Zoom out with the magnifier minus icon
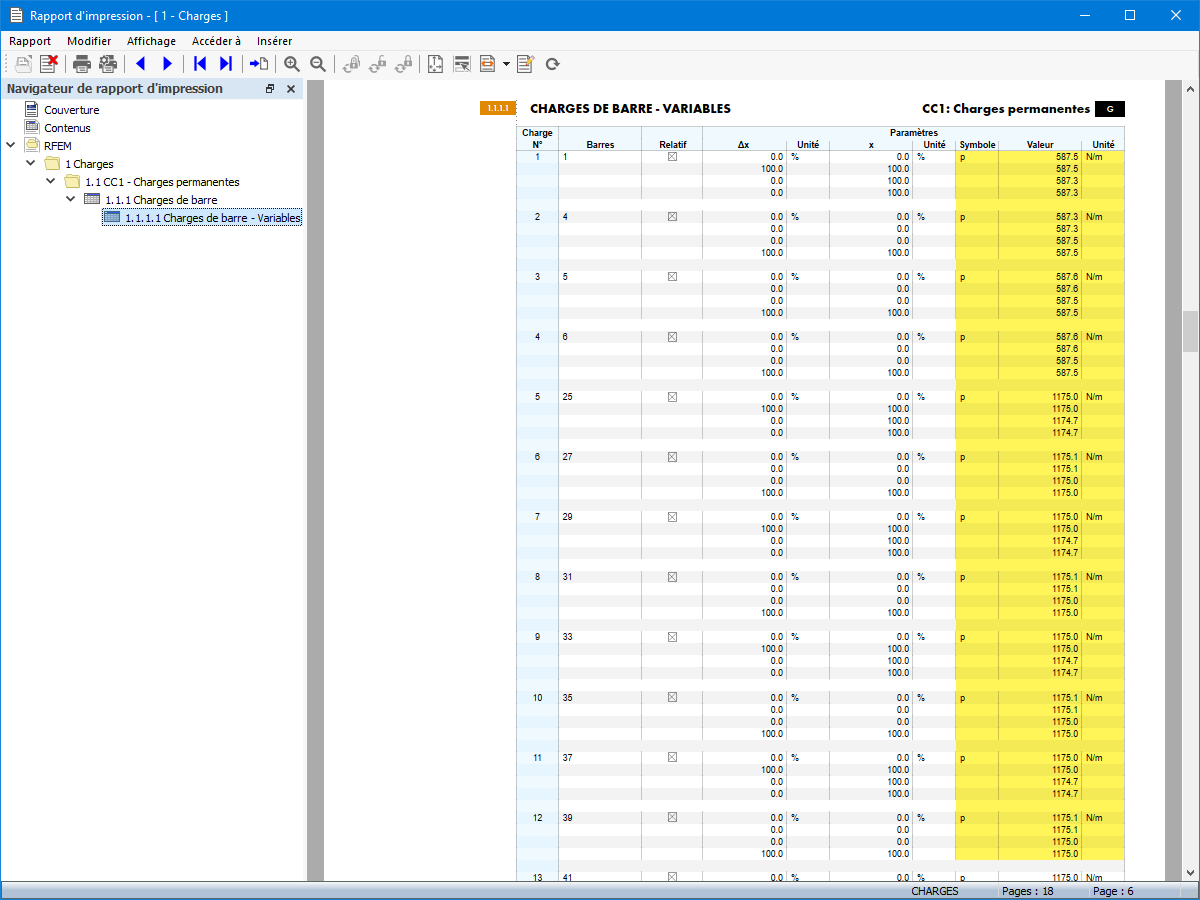The height and width of the screenshot is (900, 1200). pos(318,64)
